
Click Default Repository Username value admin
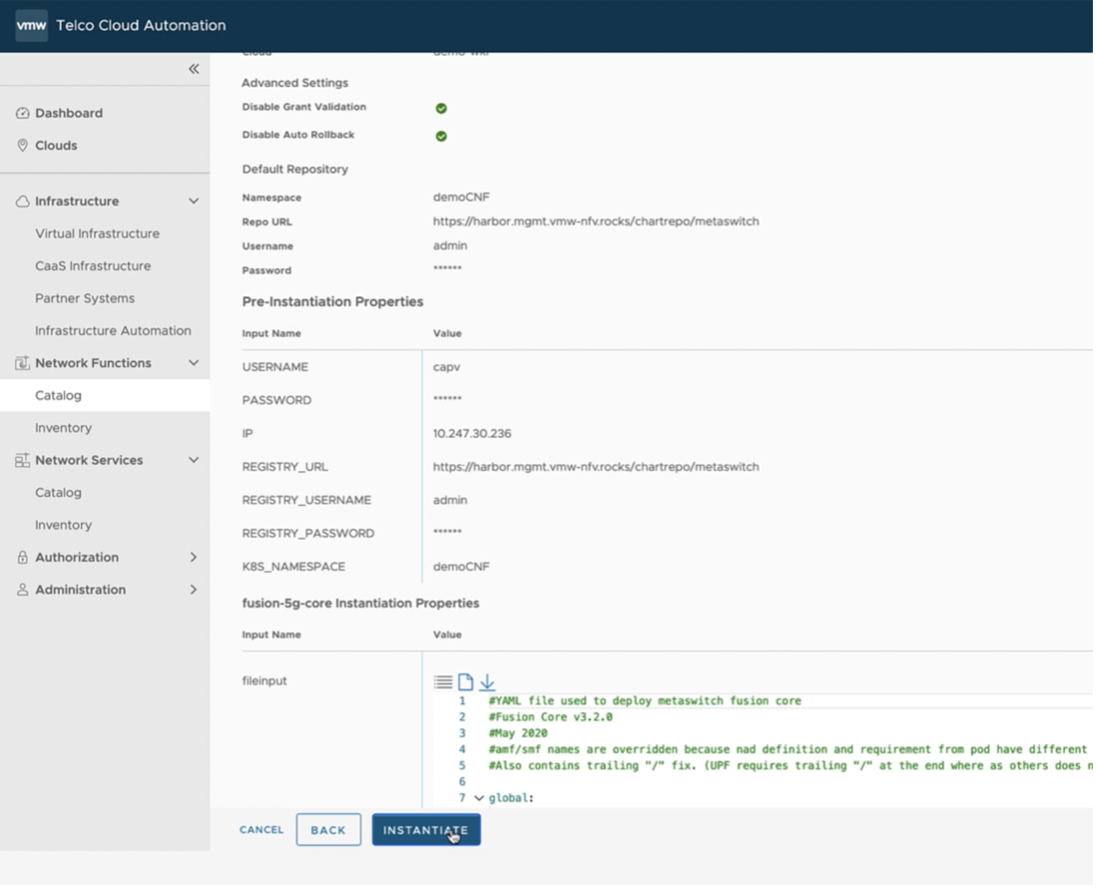449,245
